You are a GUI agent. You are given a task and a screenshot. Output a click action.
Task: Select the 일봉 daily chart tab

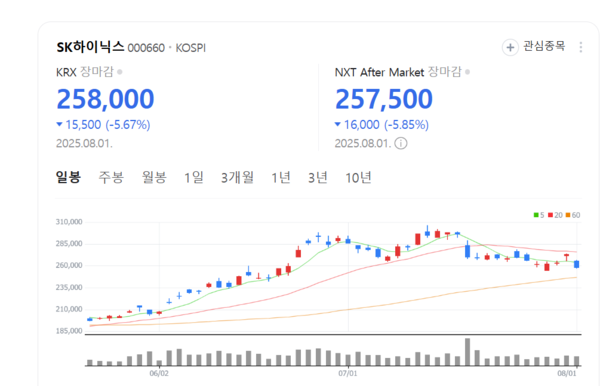[68, 177]
